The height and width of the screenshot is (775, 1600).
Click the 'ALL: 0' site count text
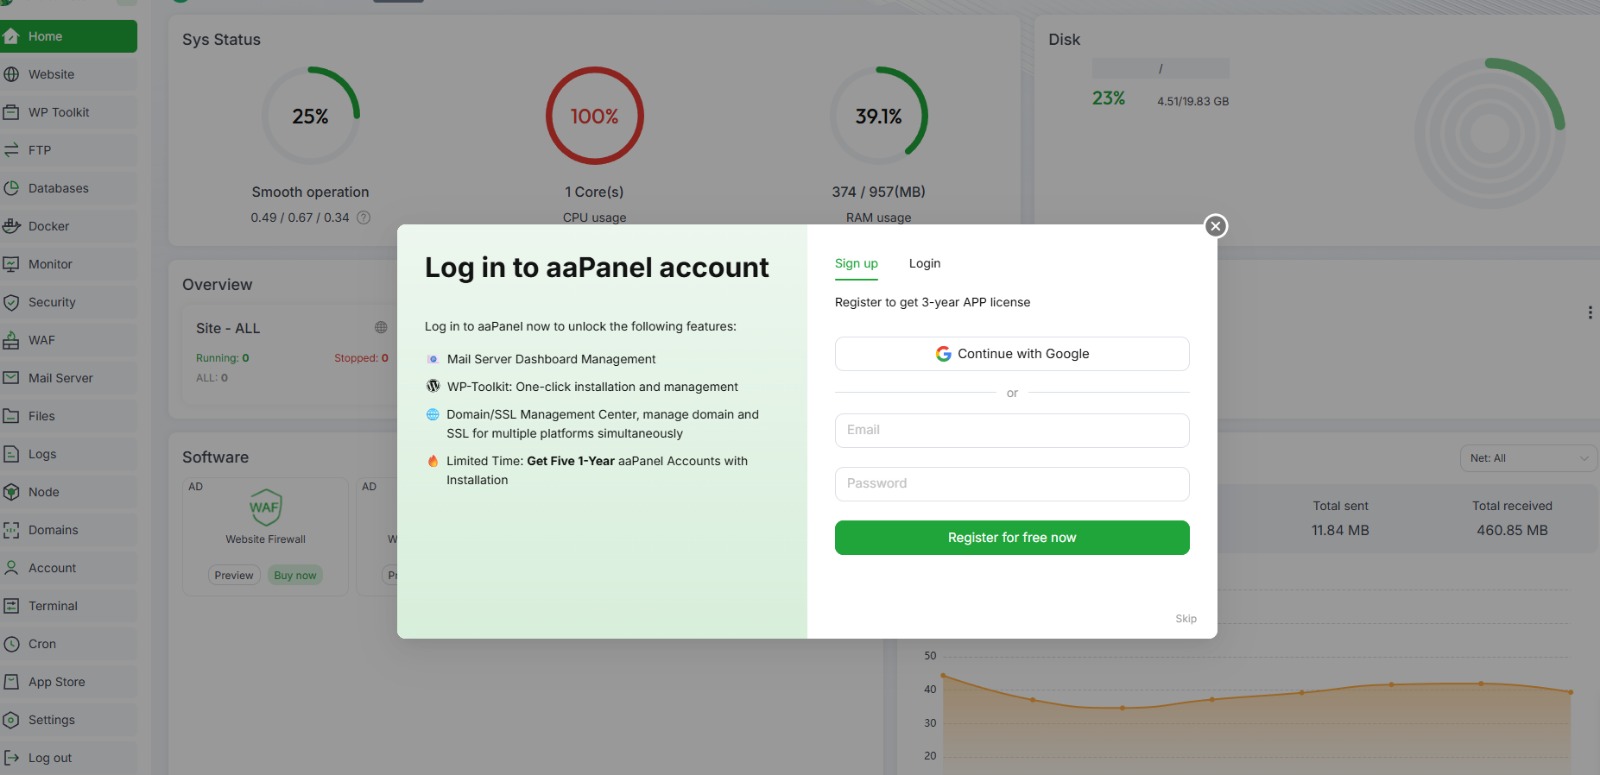[x=212, y=378]
